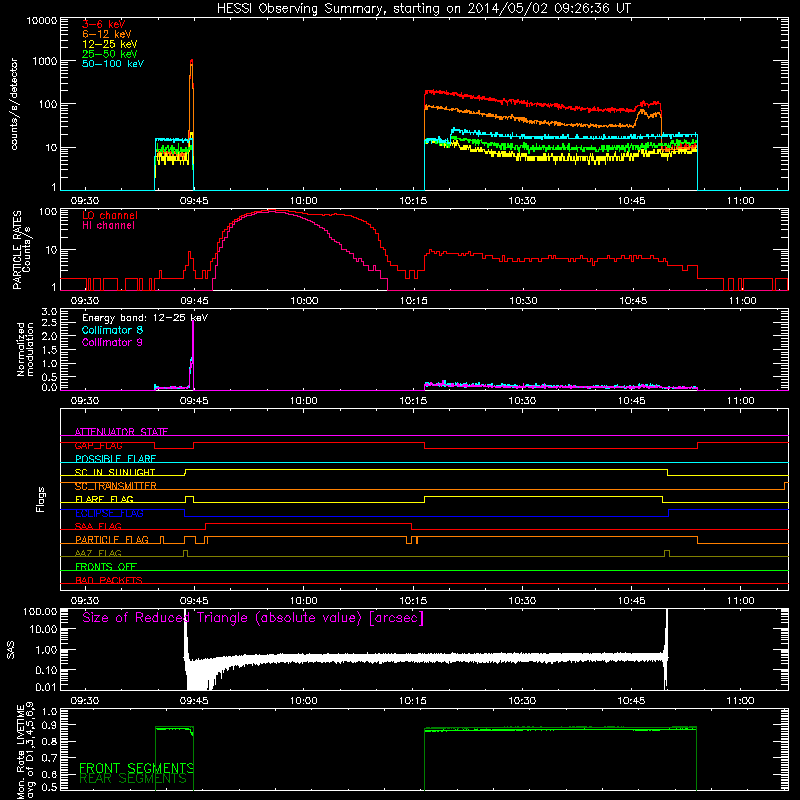This screenshot has height=800, width=800.
Task: Click the POSSIBLE_FLARE flag label
Action: click(x=115, y=459)
